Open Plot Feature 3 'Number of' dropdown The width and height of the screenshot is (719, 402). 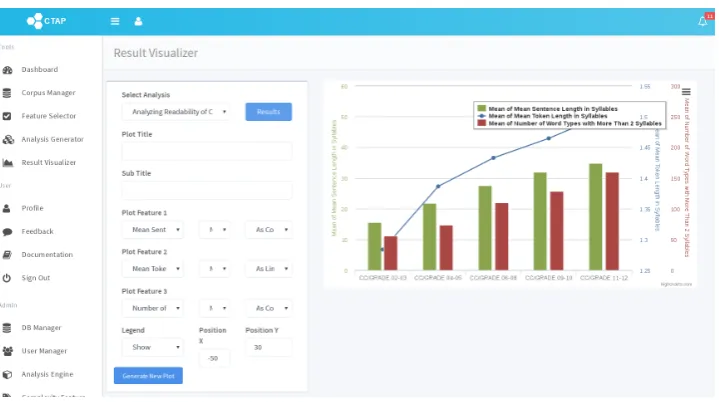click(x=153, y=308)
